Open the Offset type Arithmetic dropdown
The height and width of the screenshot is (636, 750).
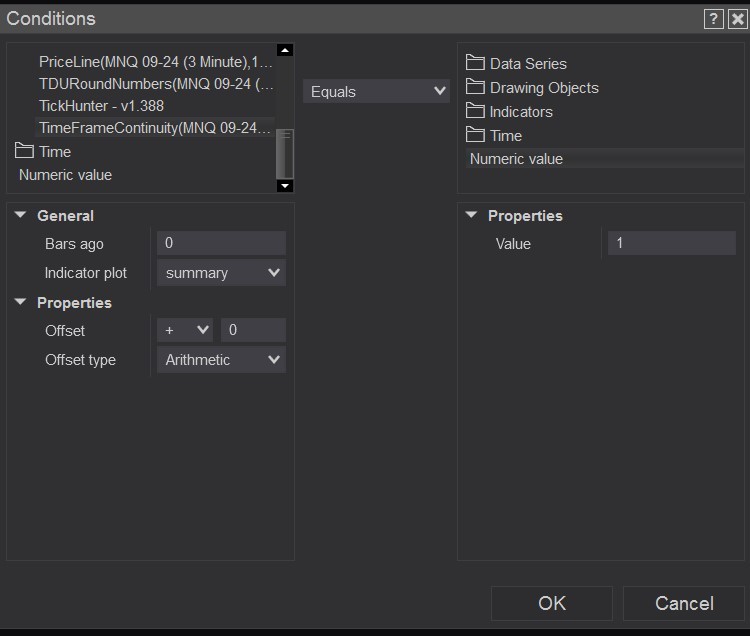click(x=221, y=360)
